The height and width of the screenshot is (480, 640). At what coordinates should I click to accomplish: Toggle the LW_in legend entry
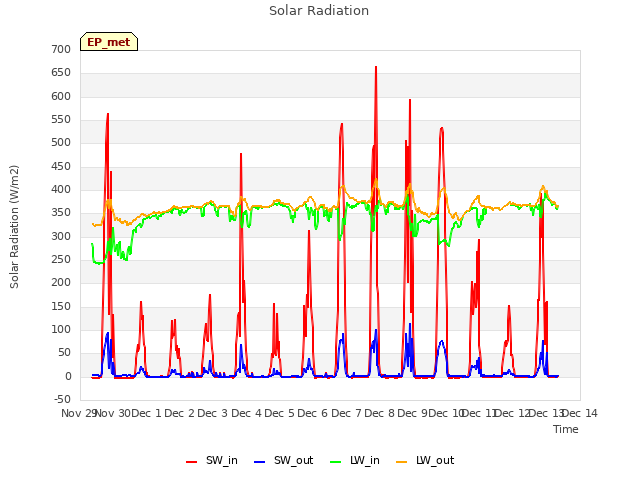coord(355,460)
